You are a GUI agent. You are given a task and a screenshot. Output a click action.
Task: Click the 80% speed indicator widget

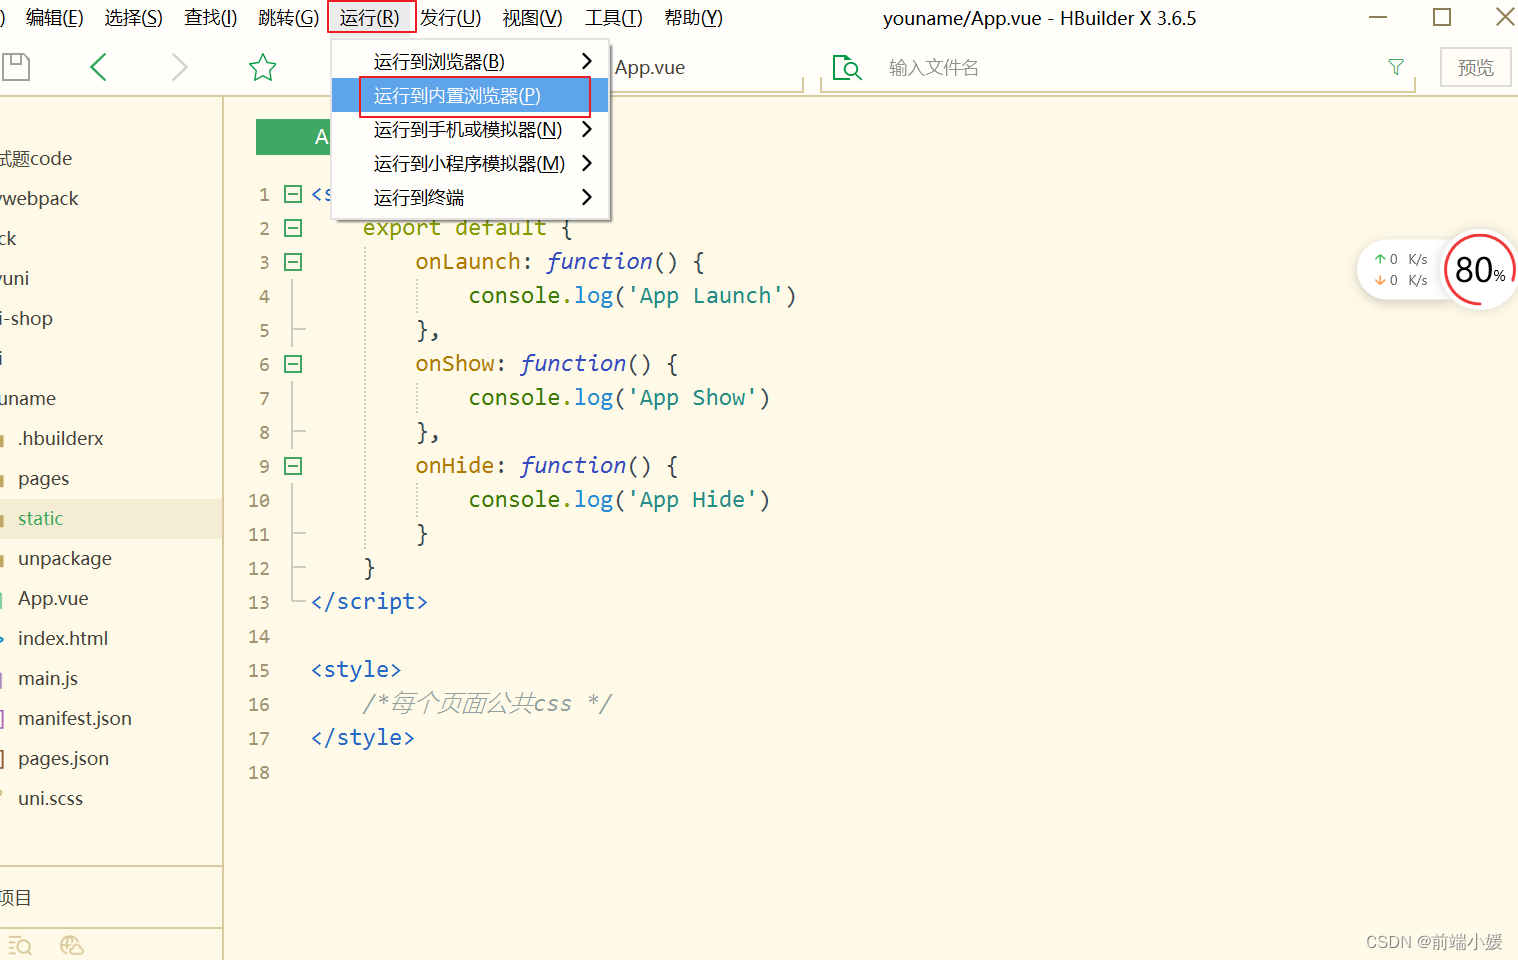coord(1479,270)
